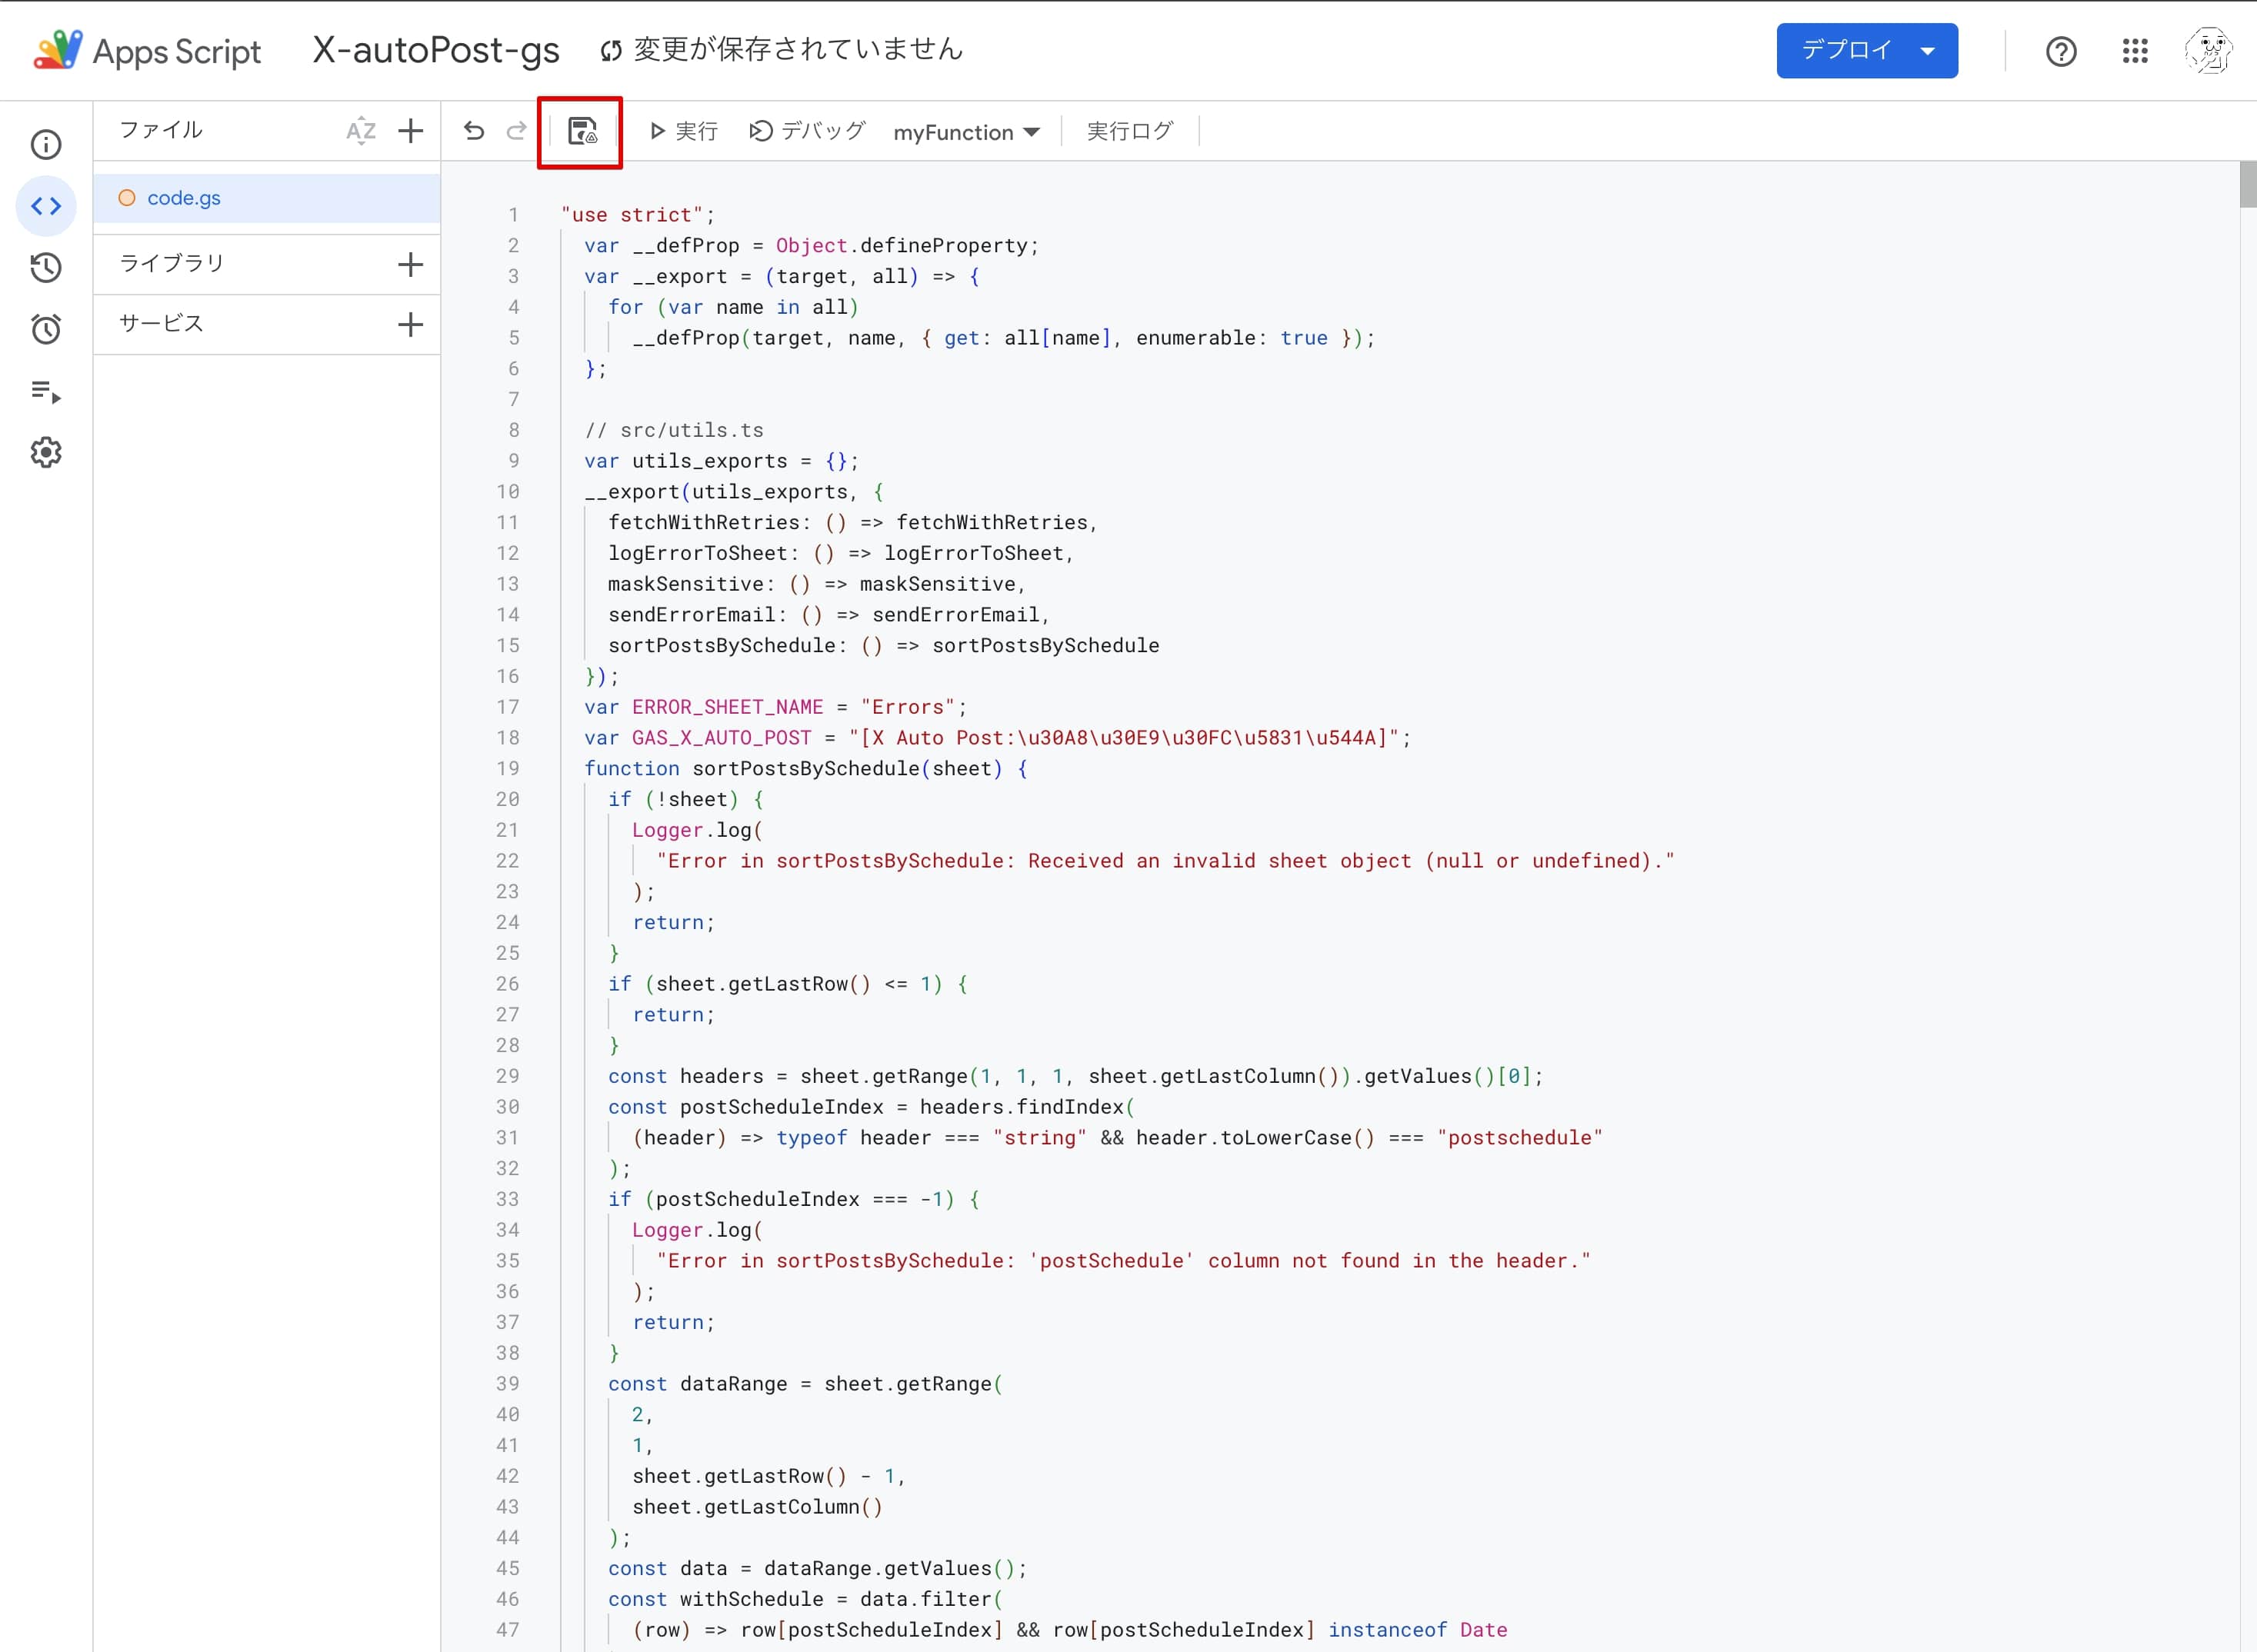Screen dimensions: 2257x1652
Task: Open the Overview info icon in sidebar
Action: [x=46, y=145]
